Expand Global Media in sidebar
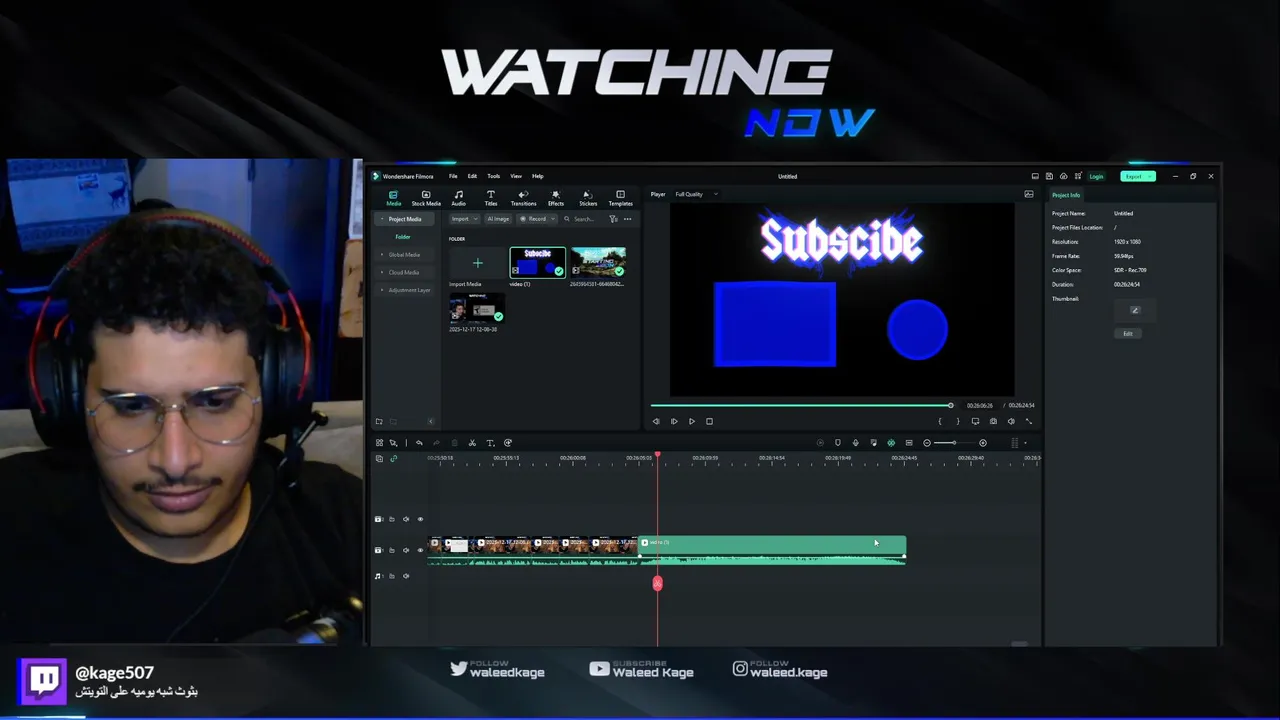 [404, 255]
